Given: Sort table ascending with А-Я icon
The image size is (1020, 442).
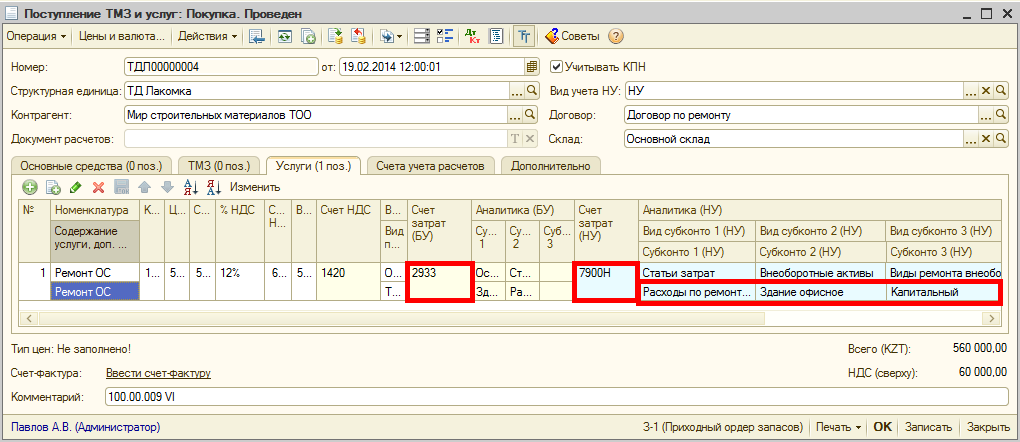Looking at the screenshot, I should [x=191, y=187].
